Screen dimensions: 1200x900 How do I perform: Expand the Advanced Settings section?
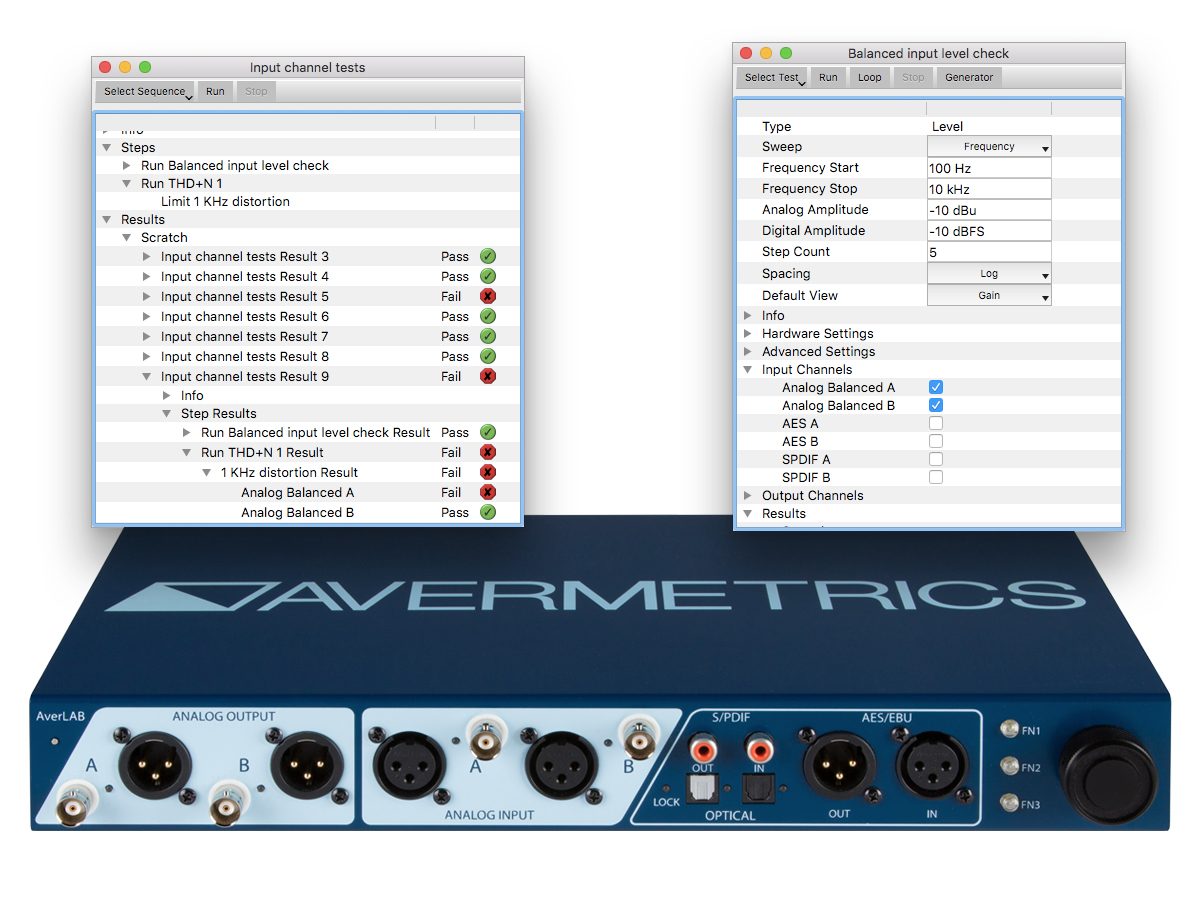point(748,352)
